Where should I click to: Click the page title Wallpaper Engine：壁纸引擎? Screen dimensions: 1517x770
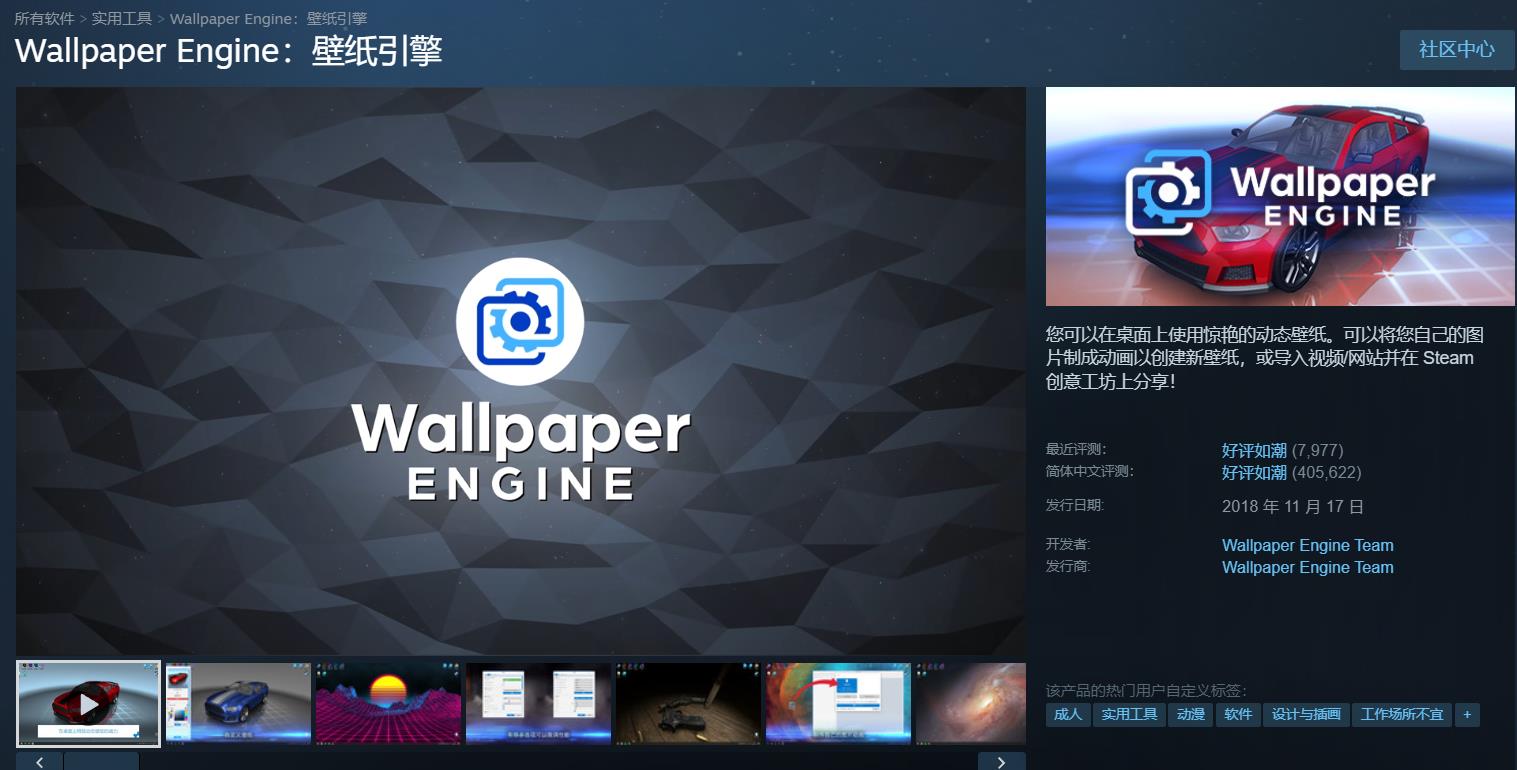229,52
